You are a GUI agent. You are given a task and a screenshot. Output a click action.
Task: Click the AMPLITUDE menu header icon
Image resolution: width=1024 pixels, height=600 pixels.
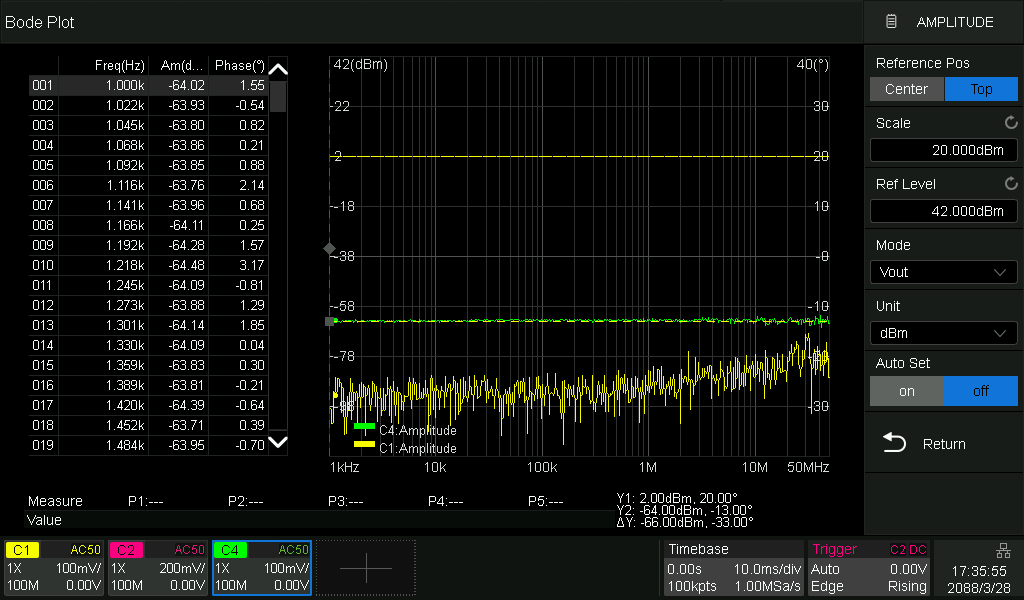click(x=892, y=22)
